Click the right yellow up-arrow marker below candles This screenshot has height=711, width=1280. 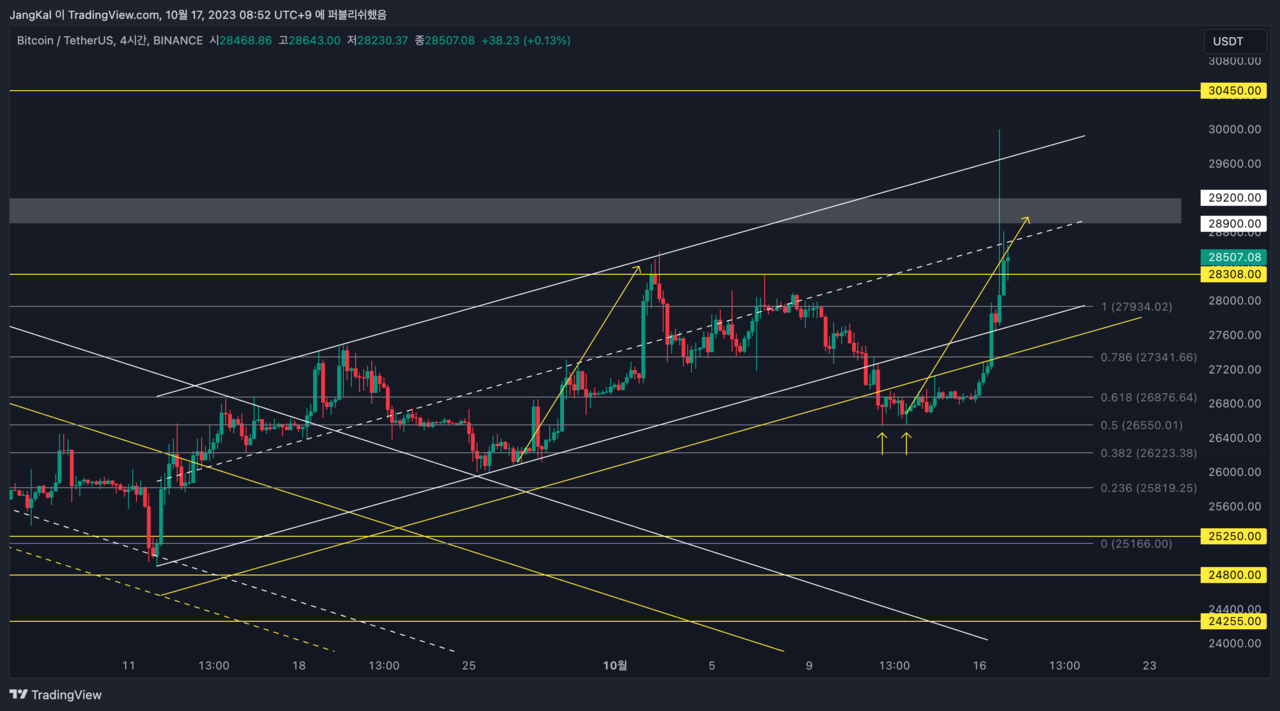(x=906, y=443)
